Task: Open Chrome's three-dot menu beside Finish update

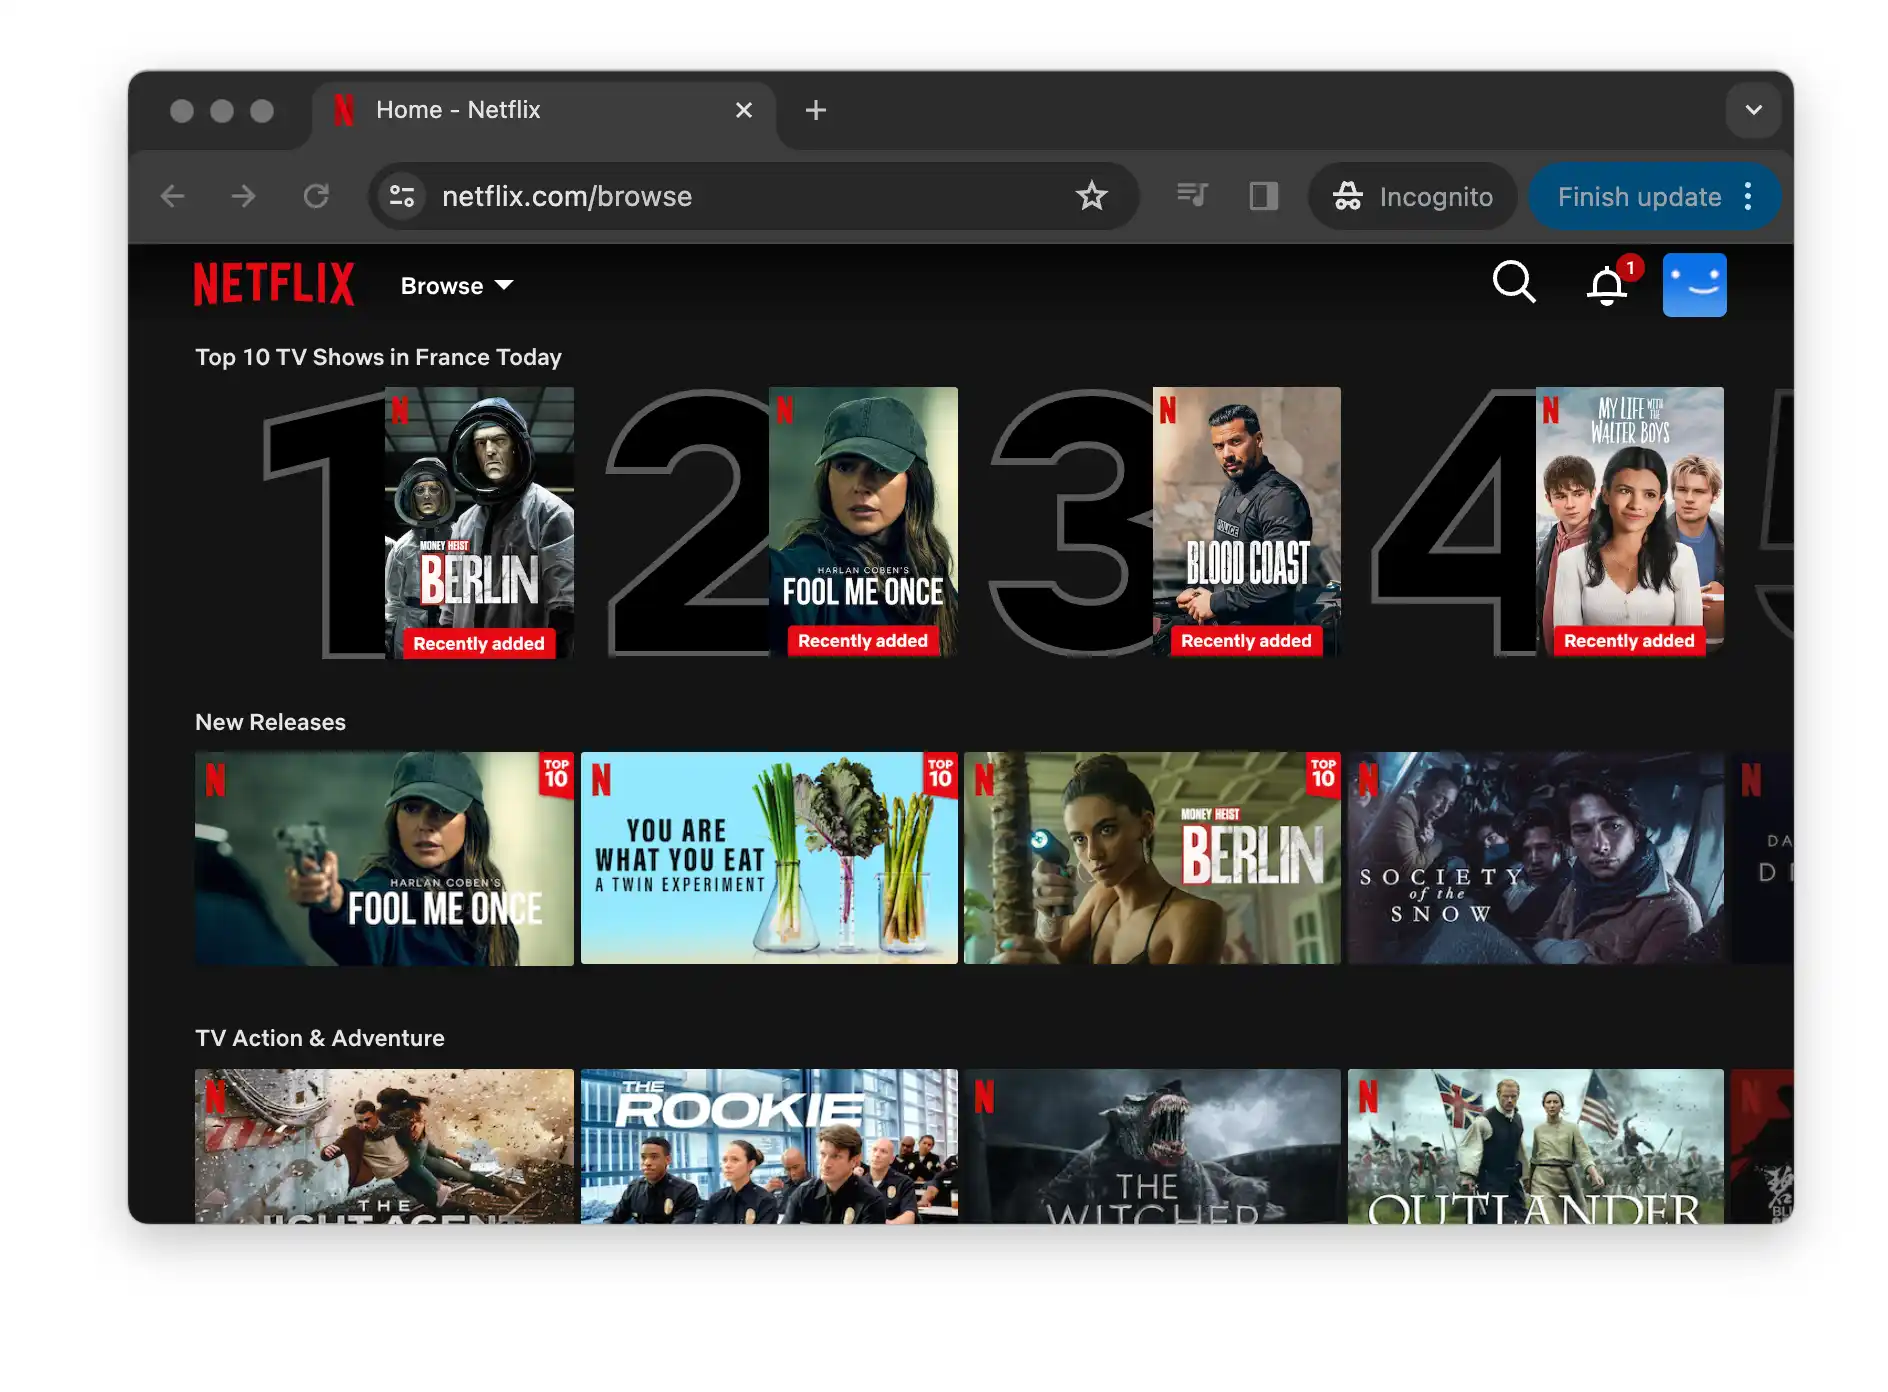Action: (1747, 196)
